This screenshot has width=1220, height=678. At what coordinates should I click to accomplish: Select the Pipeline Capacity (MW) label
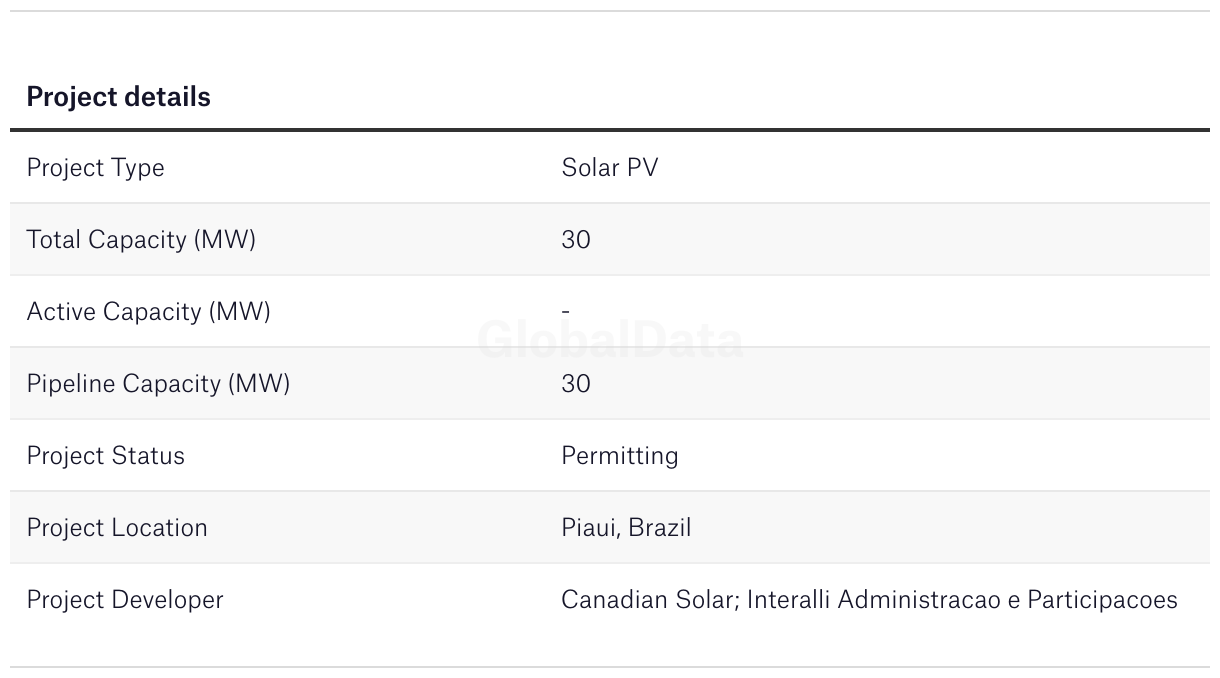click(158, 384)
